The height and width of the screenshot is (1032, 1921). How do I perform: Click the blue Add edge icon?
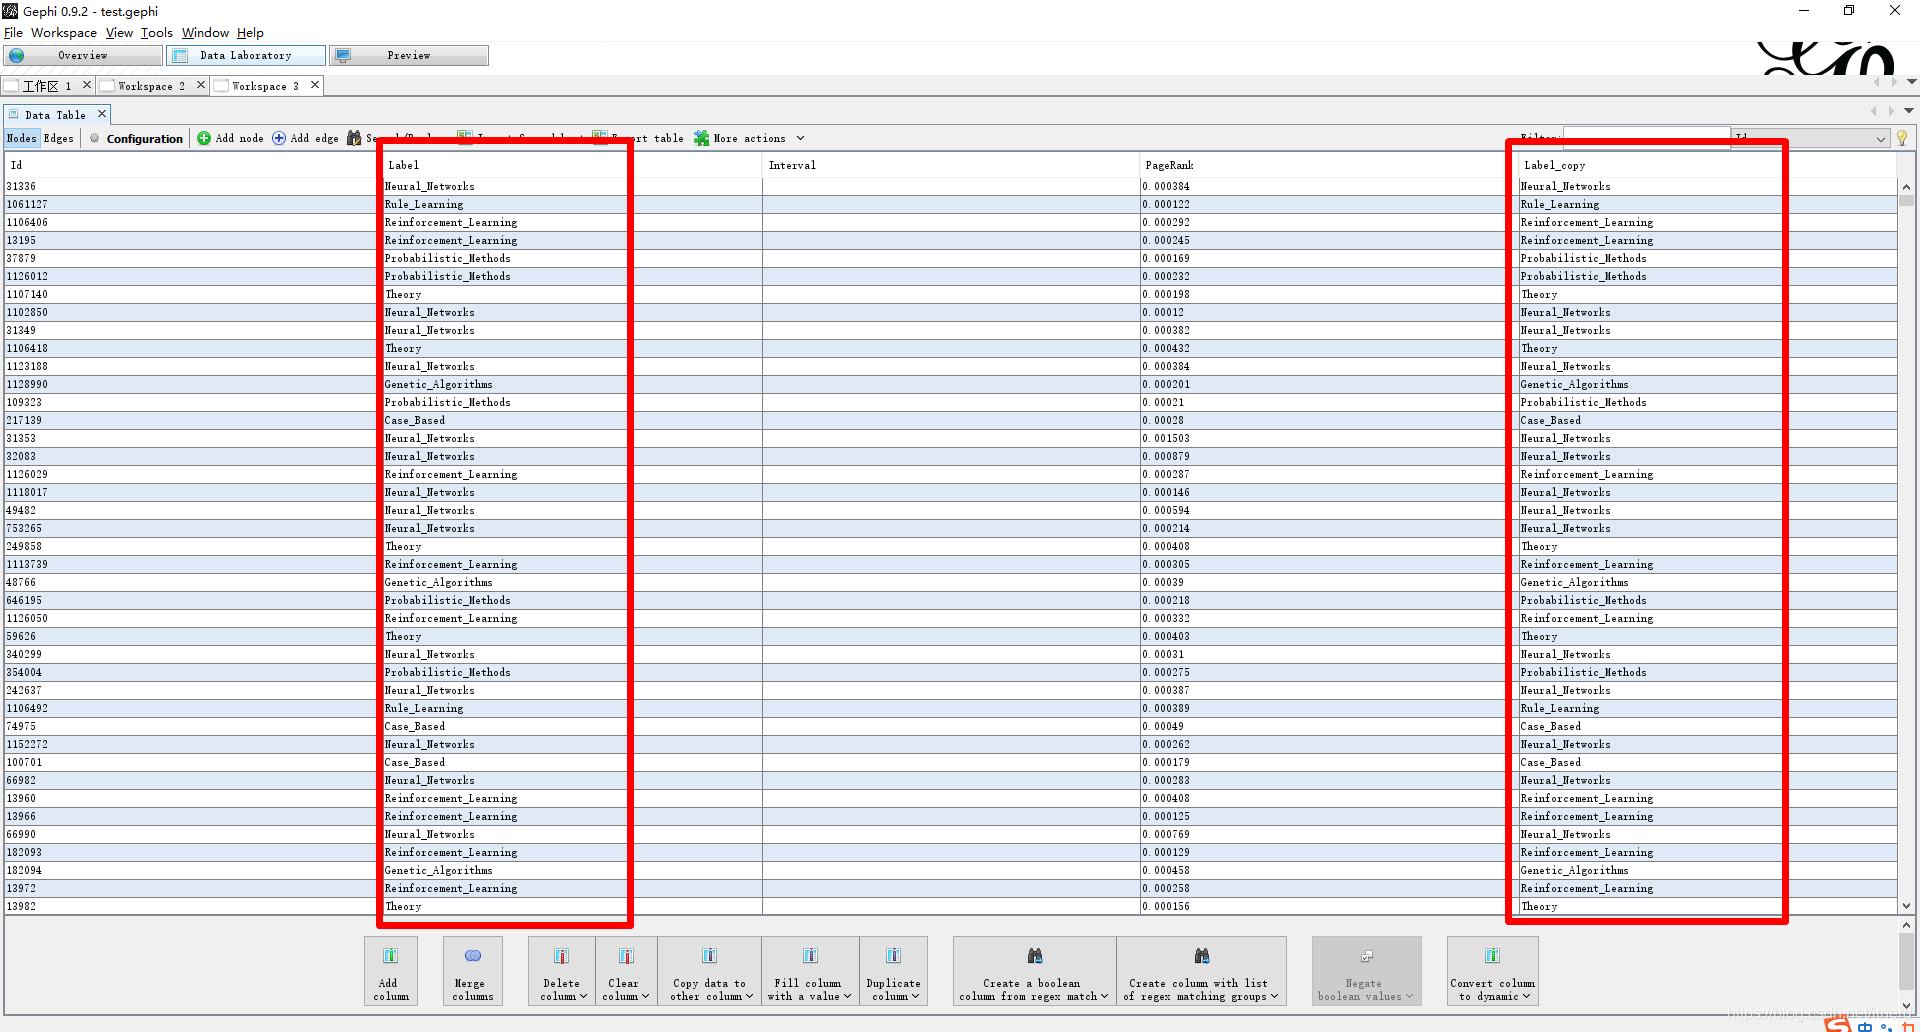click(279, 138)
